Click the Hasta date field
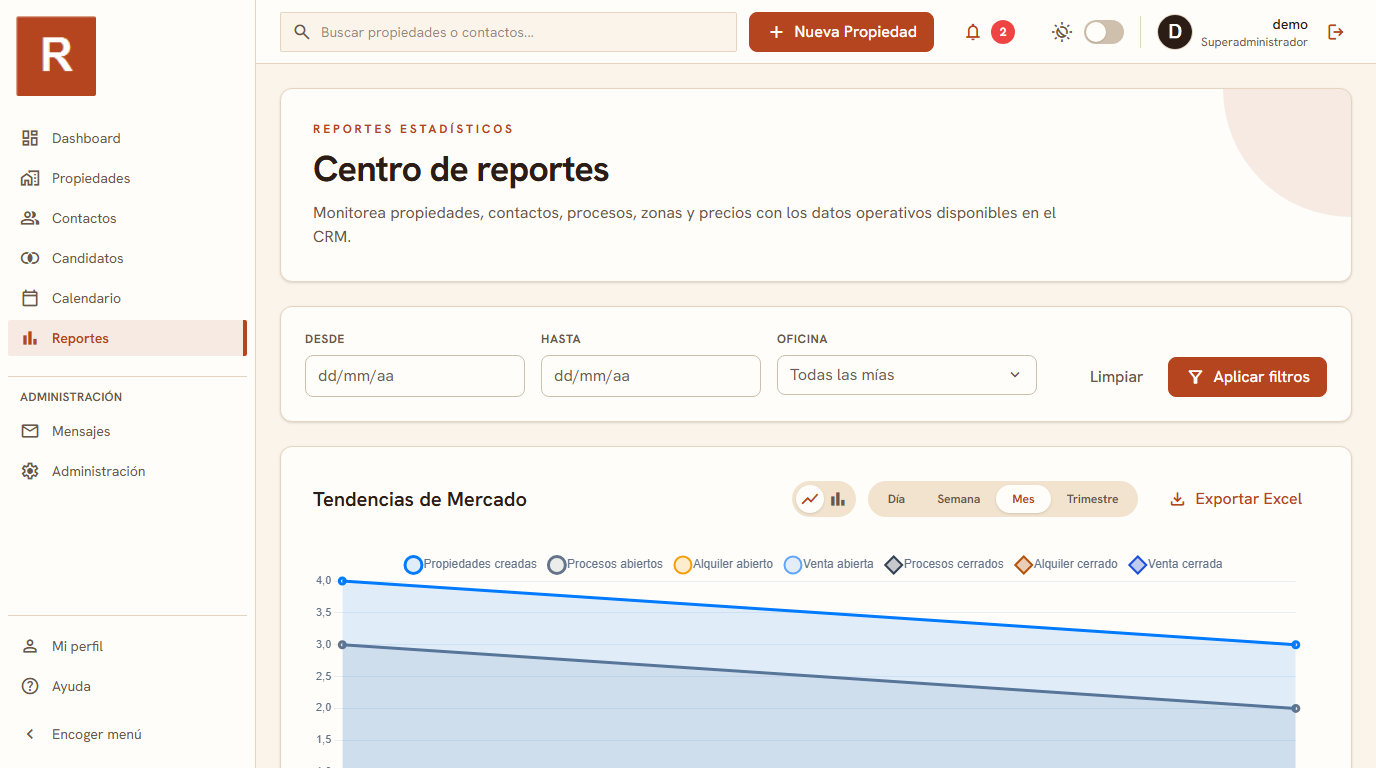This screenshot has width=1376, height=768. pos(651,376)
